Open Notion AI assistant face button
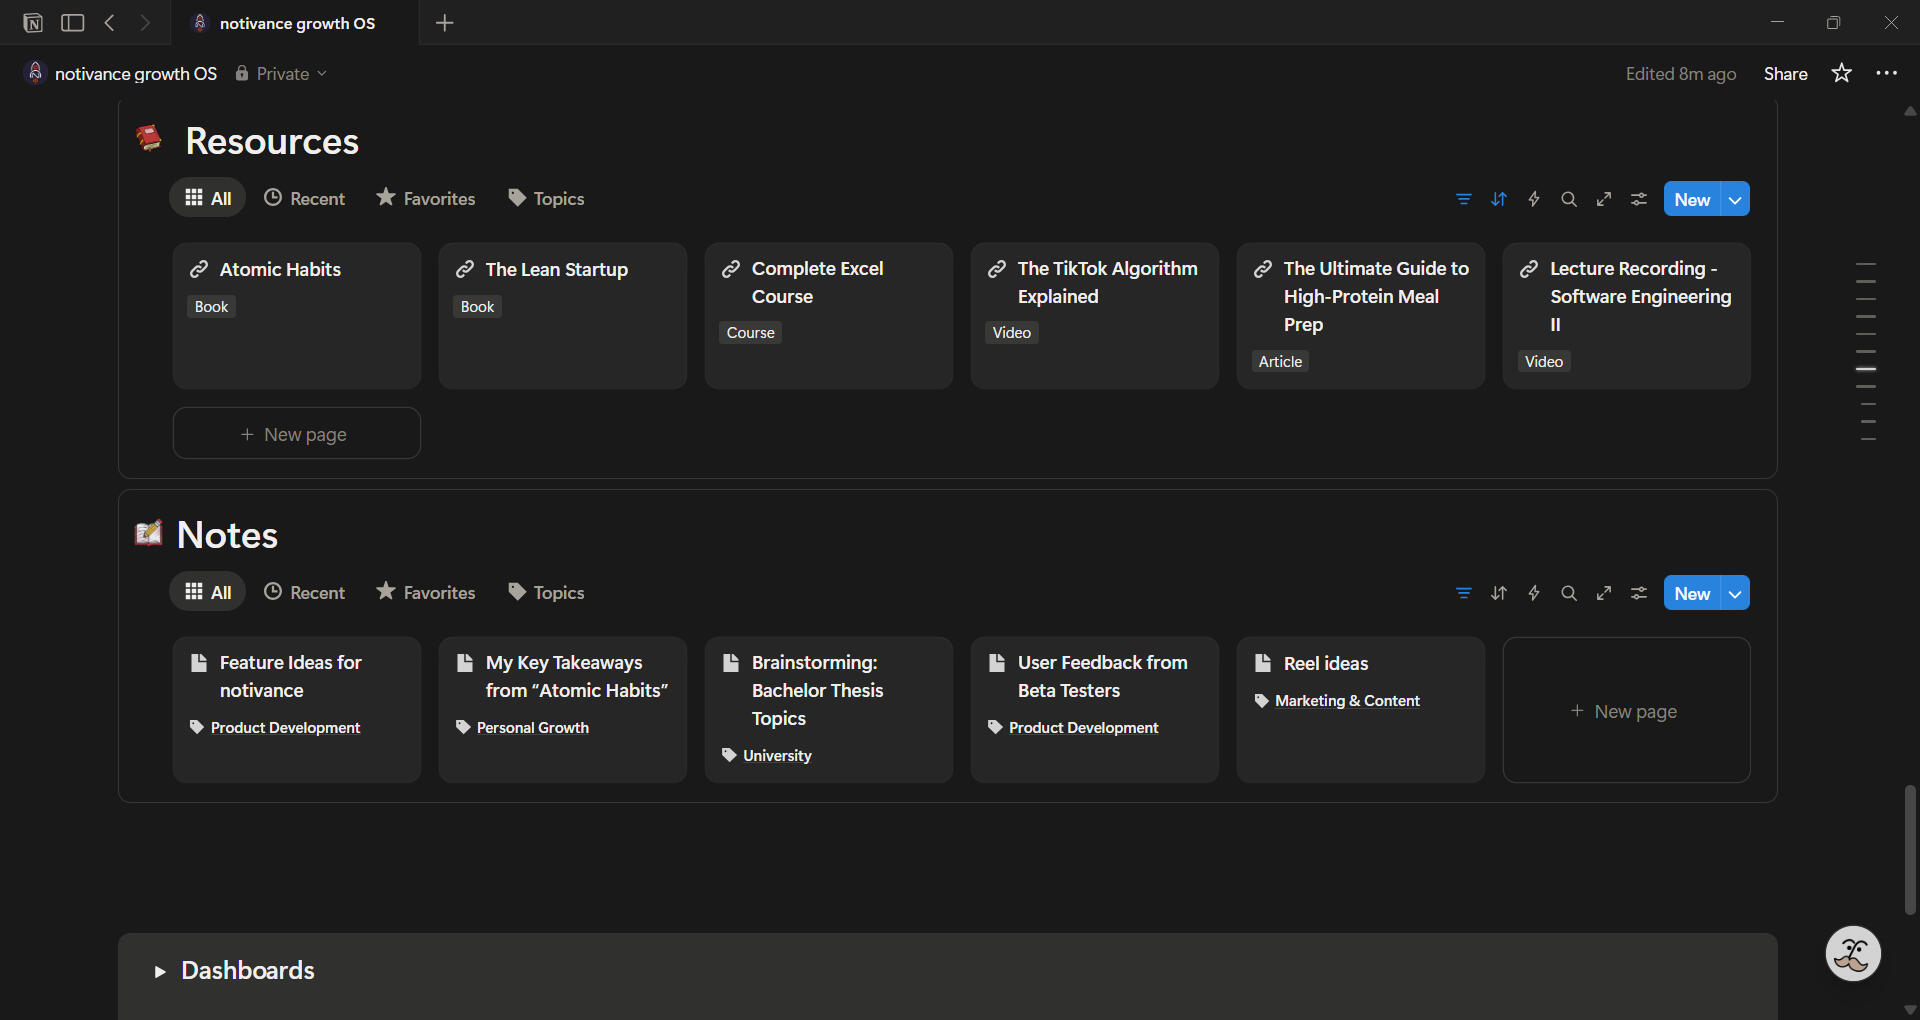This screenshot has width=1920, height=1020. tap(1852, 954)
